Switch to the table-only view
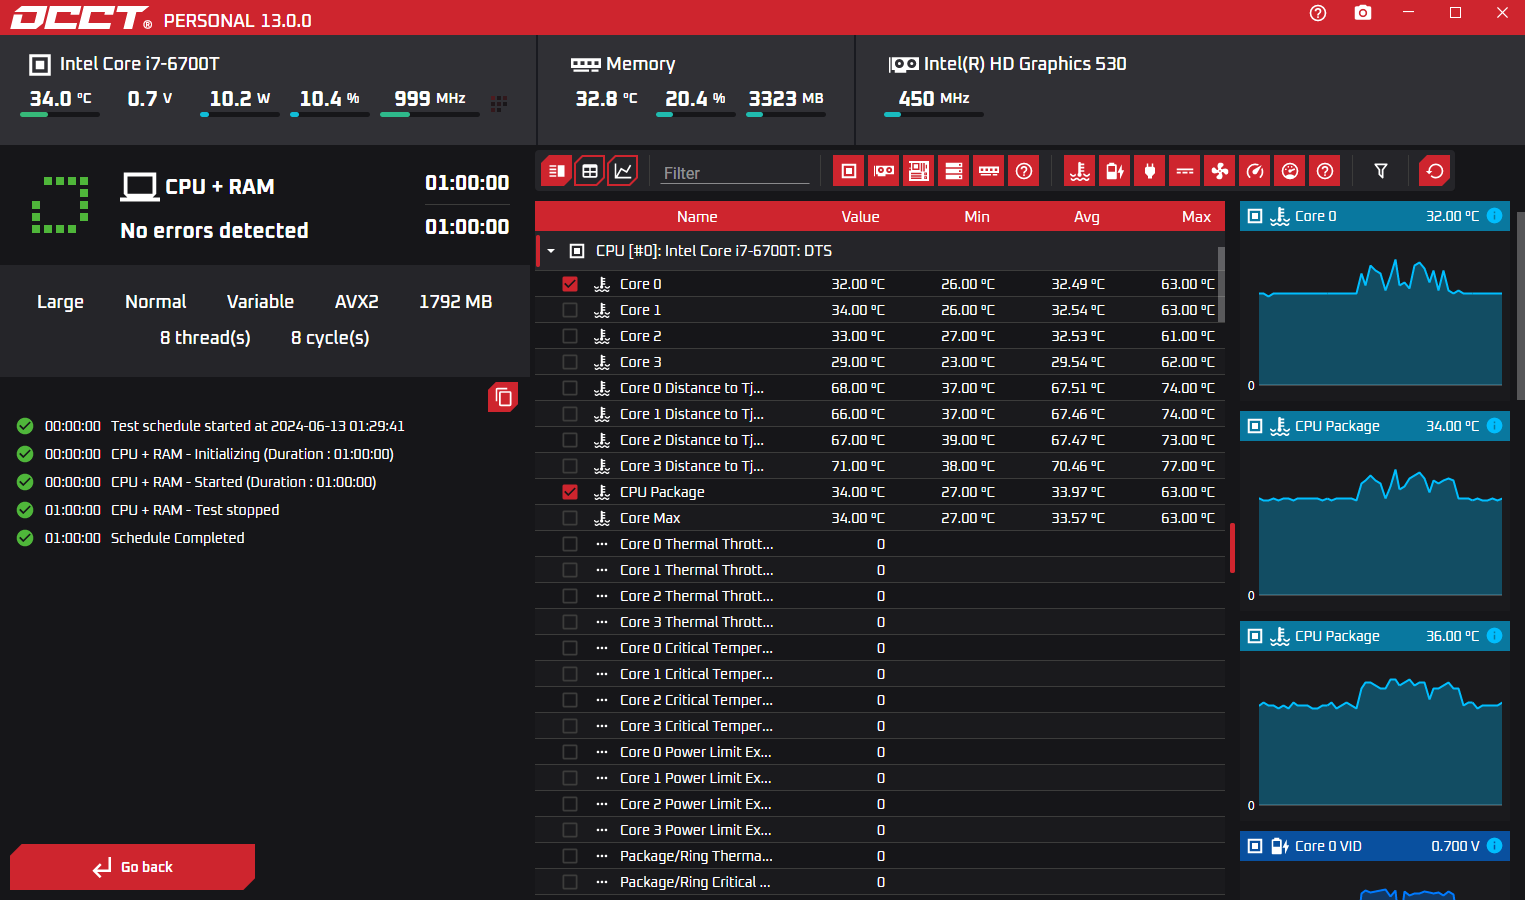The height and width of the screenshot is (900, 1525). 590,171
